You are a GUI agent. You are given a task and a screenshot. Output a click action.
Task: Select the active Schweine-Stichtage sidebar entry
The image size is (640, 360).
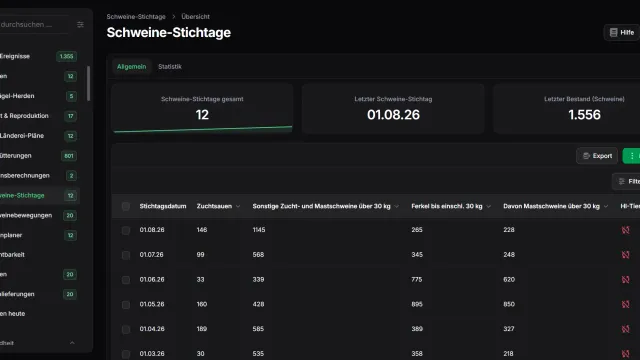point(39,196)
